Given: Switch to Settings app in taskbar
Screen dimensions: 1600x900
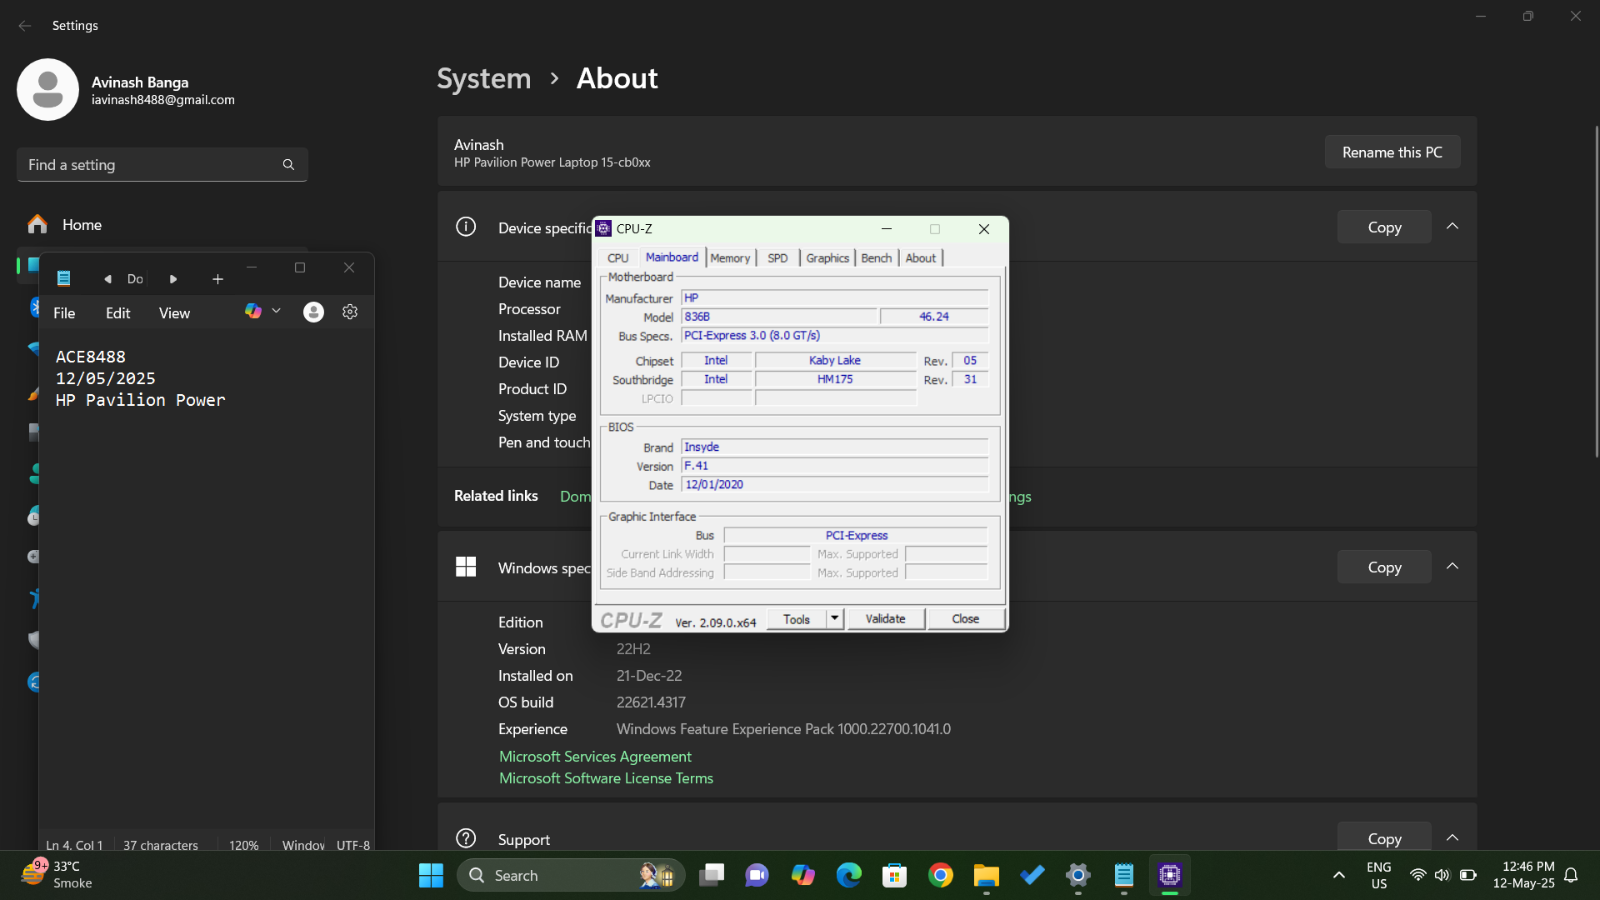Looking at the screenshot, I should 1078,875.
